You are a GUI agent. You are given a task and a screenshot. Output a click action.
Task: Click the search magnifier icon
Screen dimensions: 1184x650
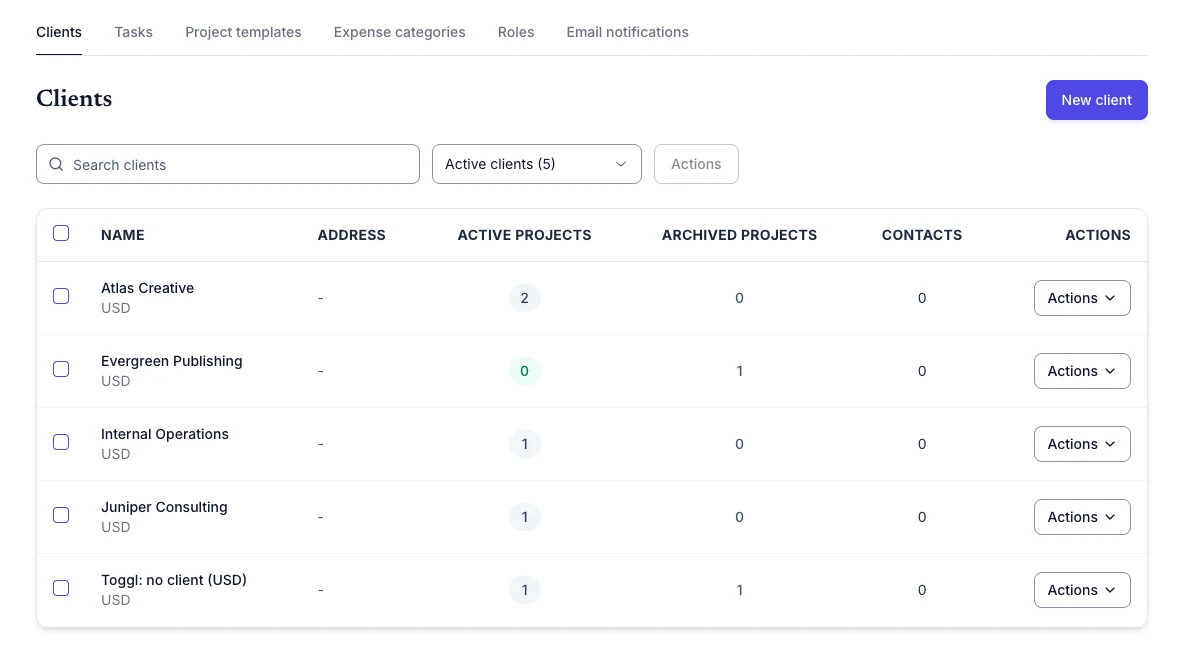point(56,165)
